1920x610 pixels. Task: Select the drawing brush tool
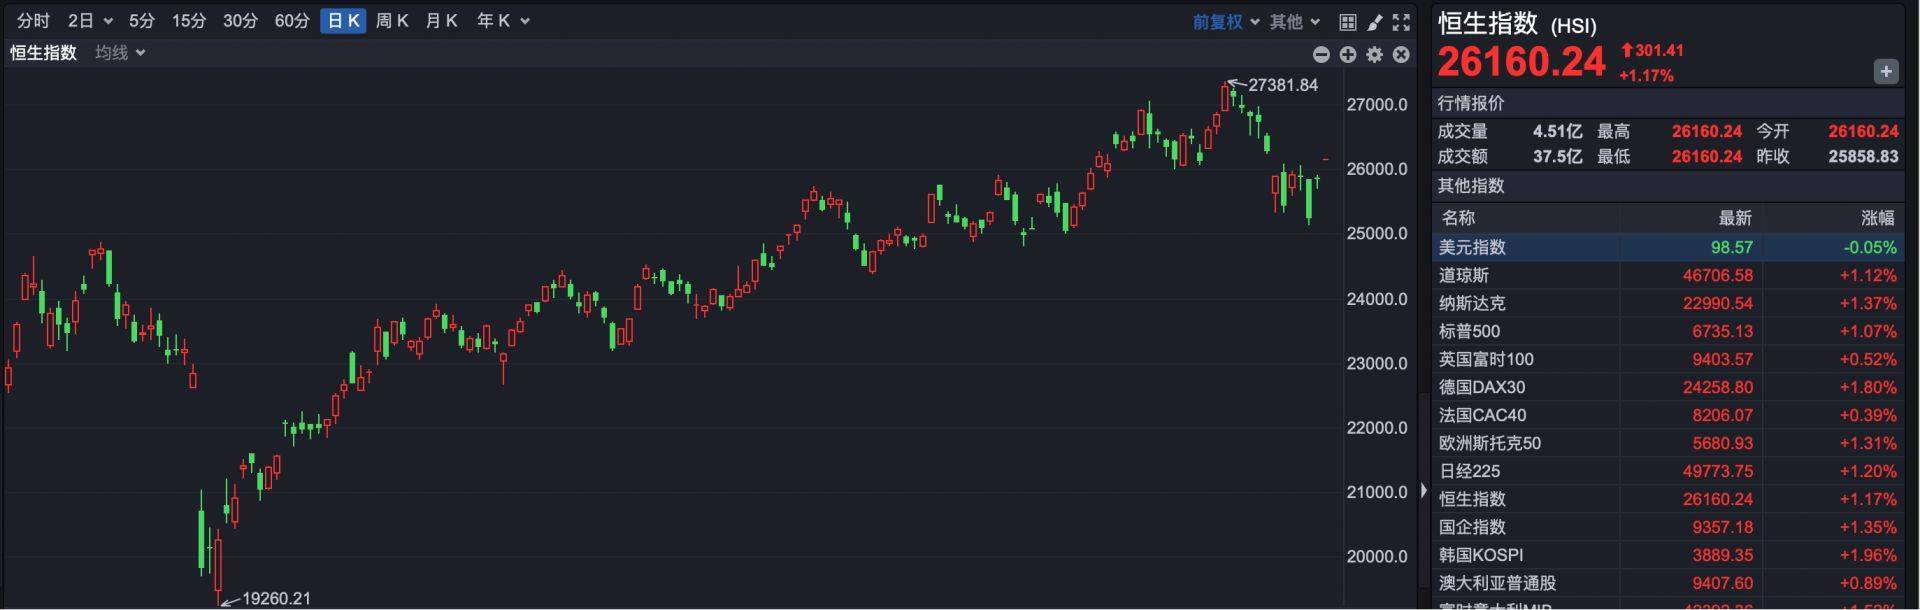(x=1375, y=22)
